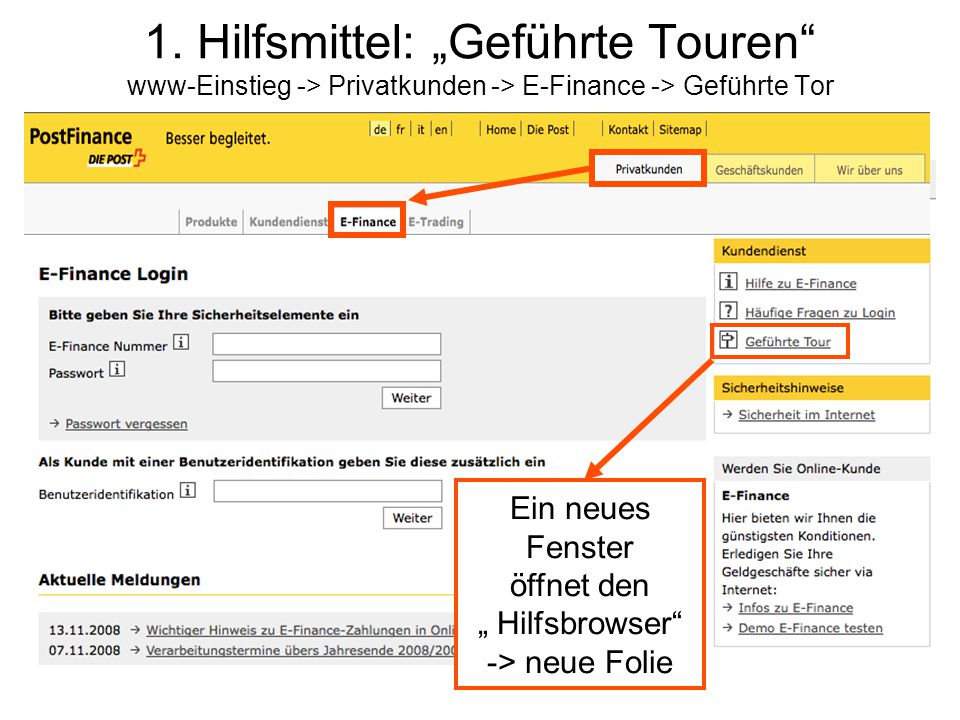Click info icon next to Passwort

(x=117, y=369)
